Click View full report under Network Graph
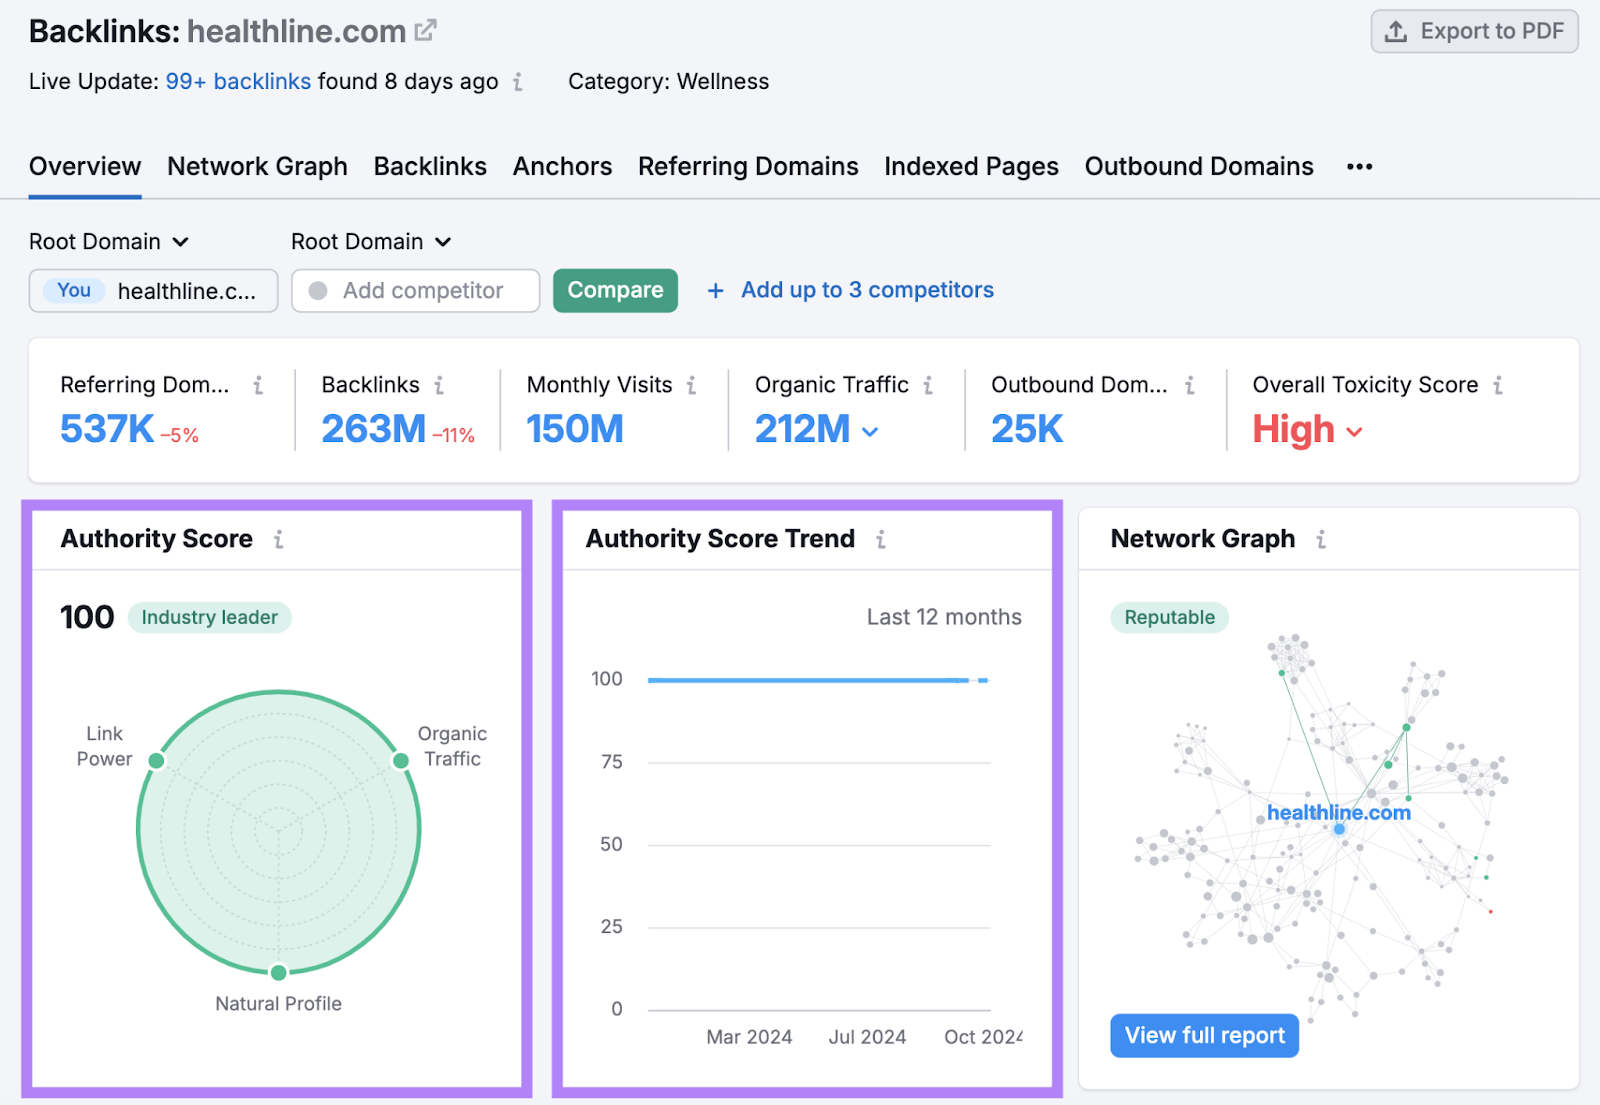The width and height of the screenshot is (1600, 1105). pyautogui.click(x=1204, y=1035)
